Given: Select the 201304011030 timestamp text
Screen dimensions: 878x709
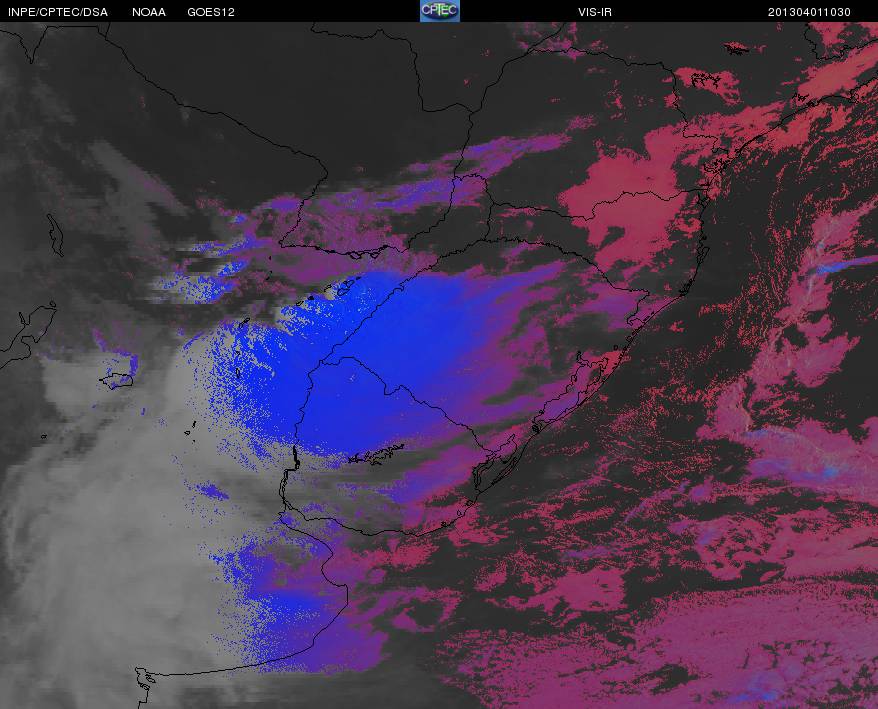Looking at the screenshot, I should [809, 12].
